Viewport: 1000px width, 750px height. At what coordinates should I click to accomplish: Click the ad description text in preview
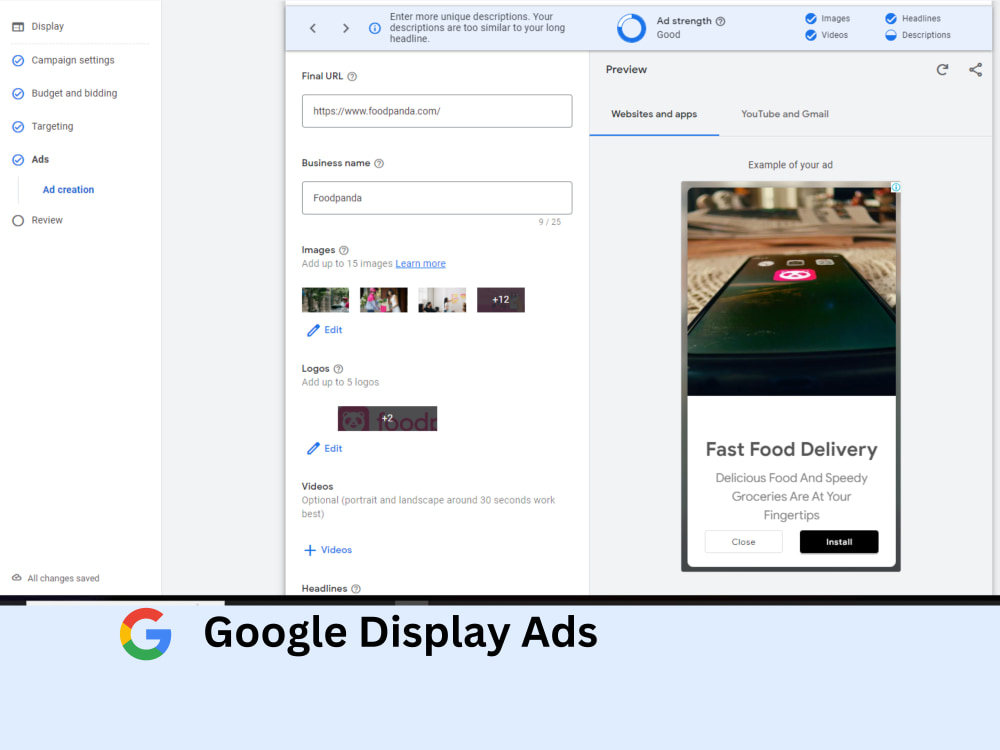coord(791,496)
